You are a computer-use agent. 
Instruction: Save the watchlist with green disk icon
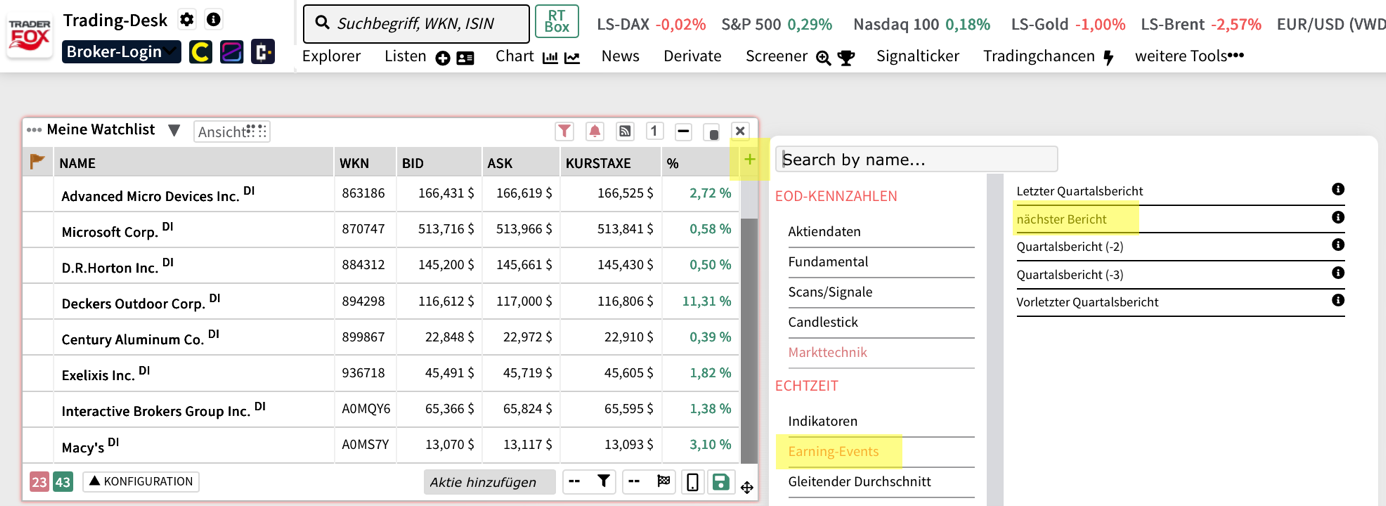720,482
